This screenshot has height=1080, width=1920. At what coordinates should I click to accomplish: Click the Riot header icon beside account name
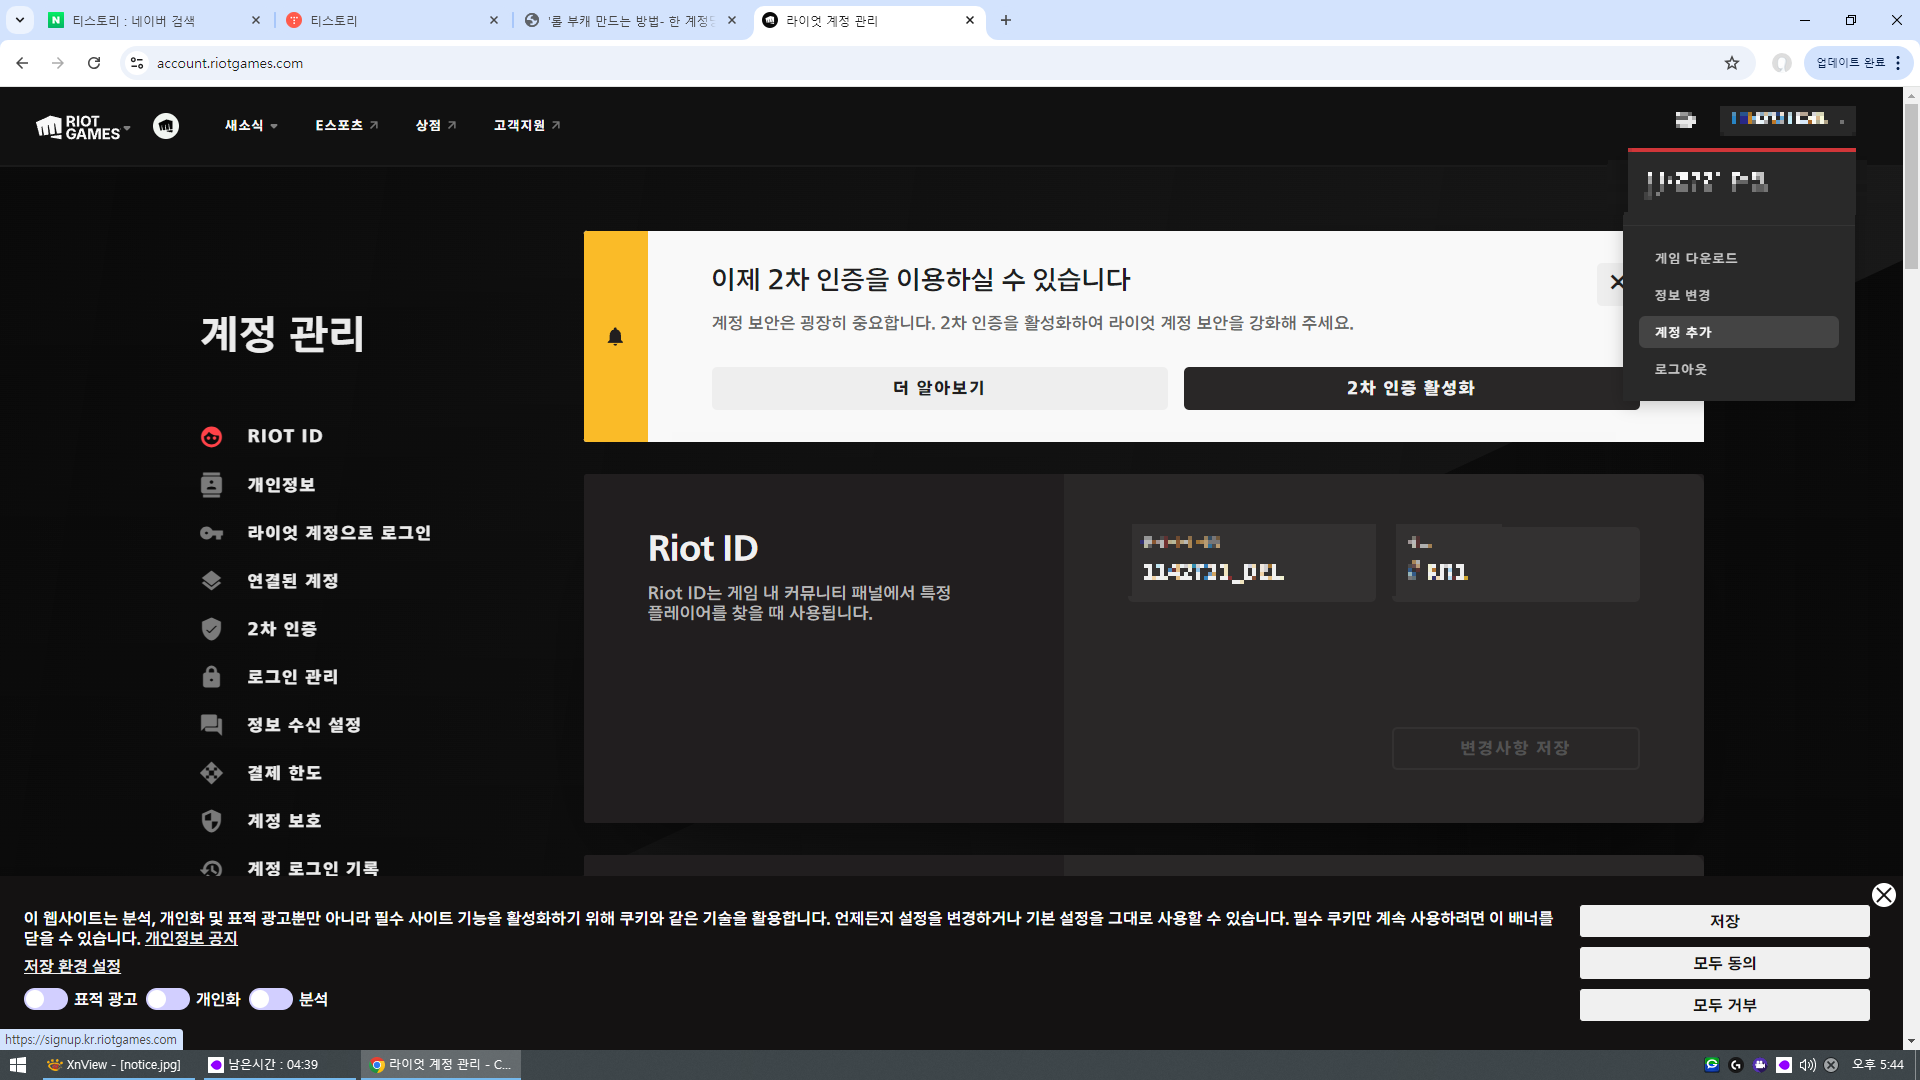pos(1686,120)
